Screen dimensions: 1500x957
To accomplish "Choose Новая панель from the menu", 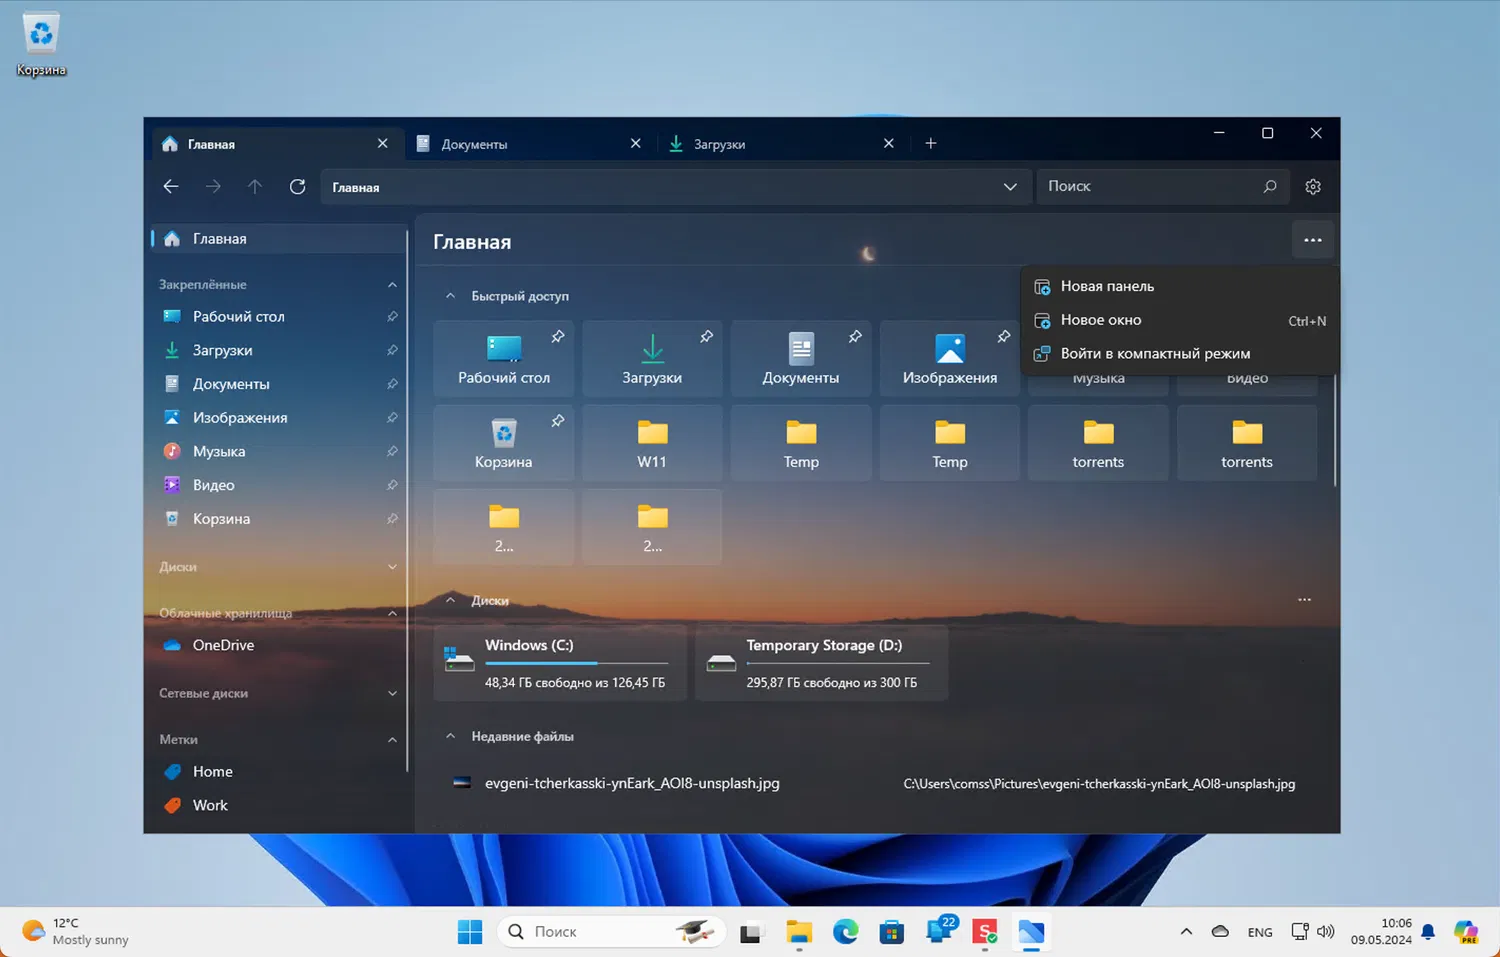I will [1107, 286].
